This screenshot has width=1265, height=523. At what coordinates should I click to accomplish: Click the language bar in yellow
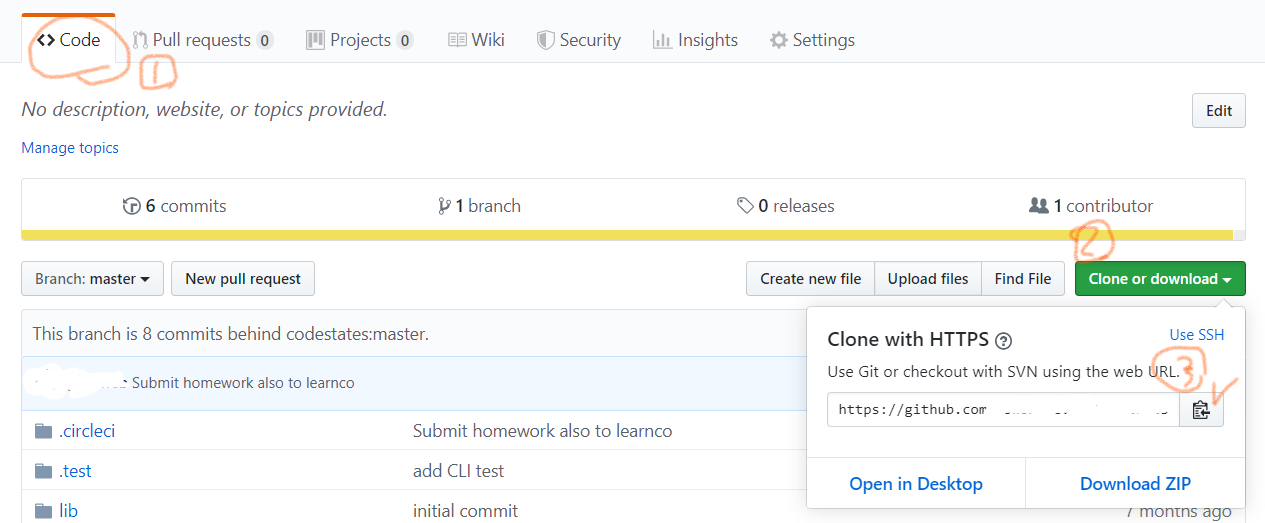point(627,236)
